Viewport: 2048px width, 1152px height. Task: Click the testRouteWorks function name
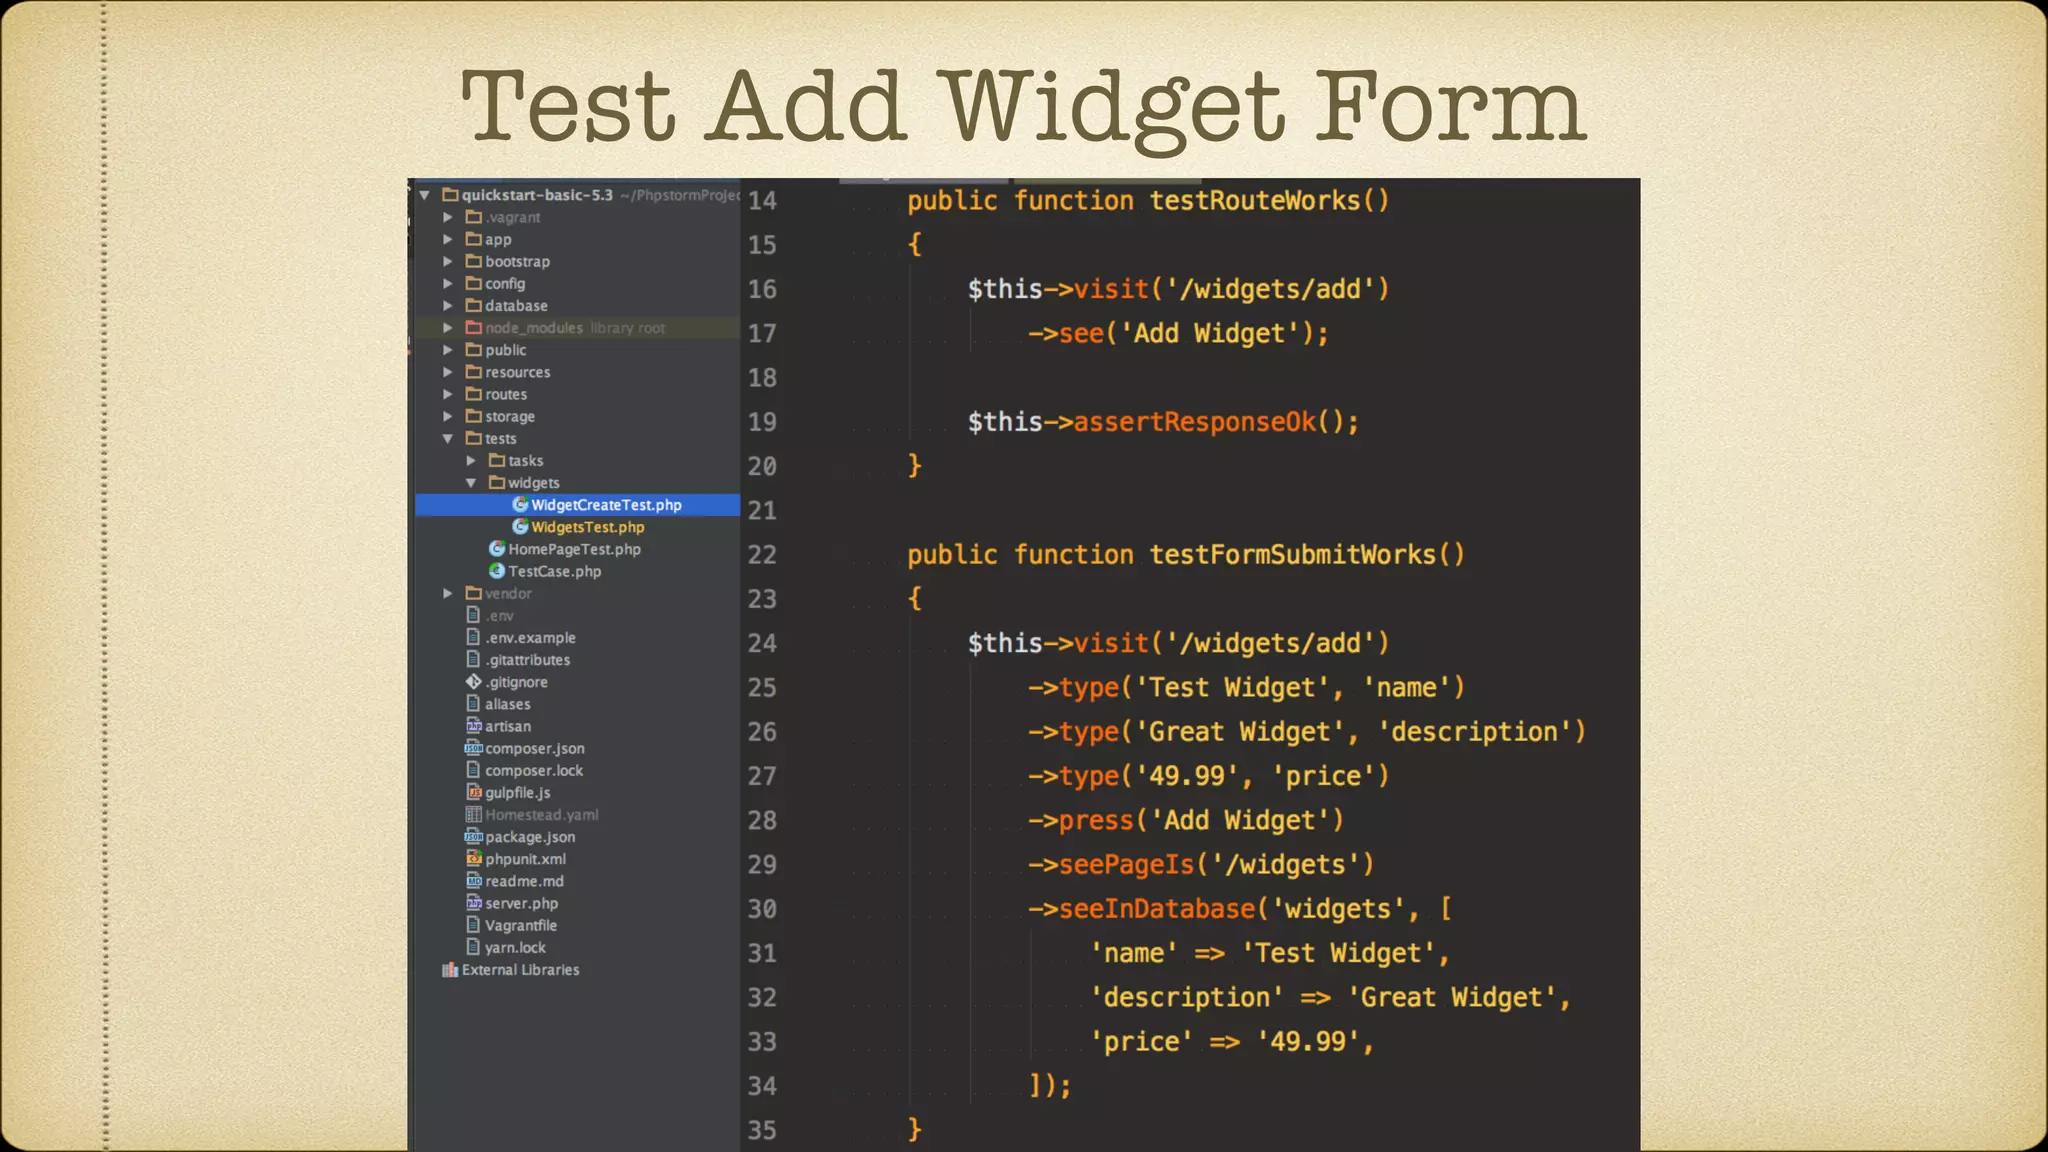pyautogui.click(x=1255, y=201)
